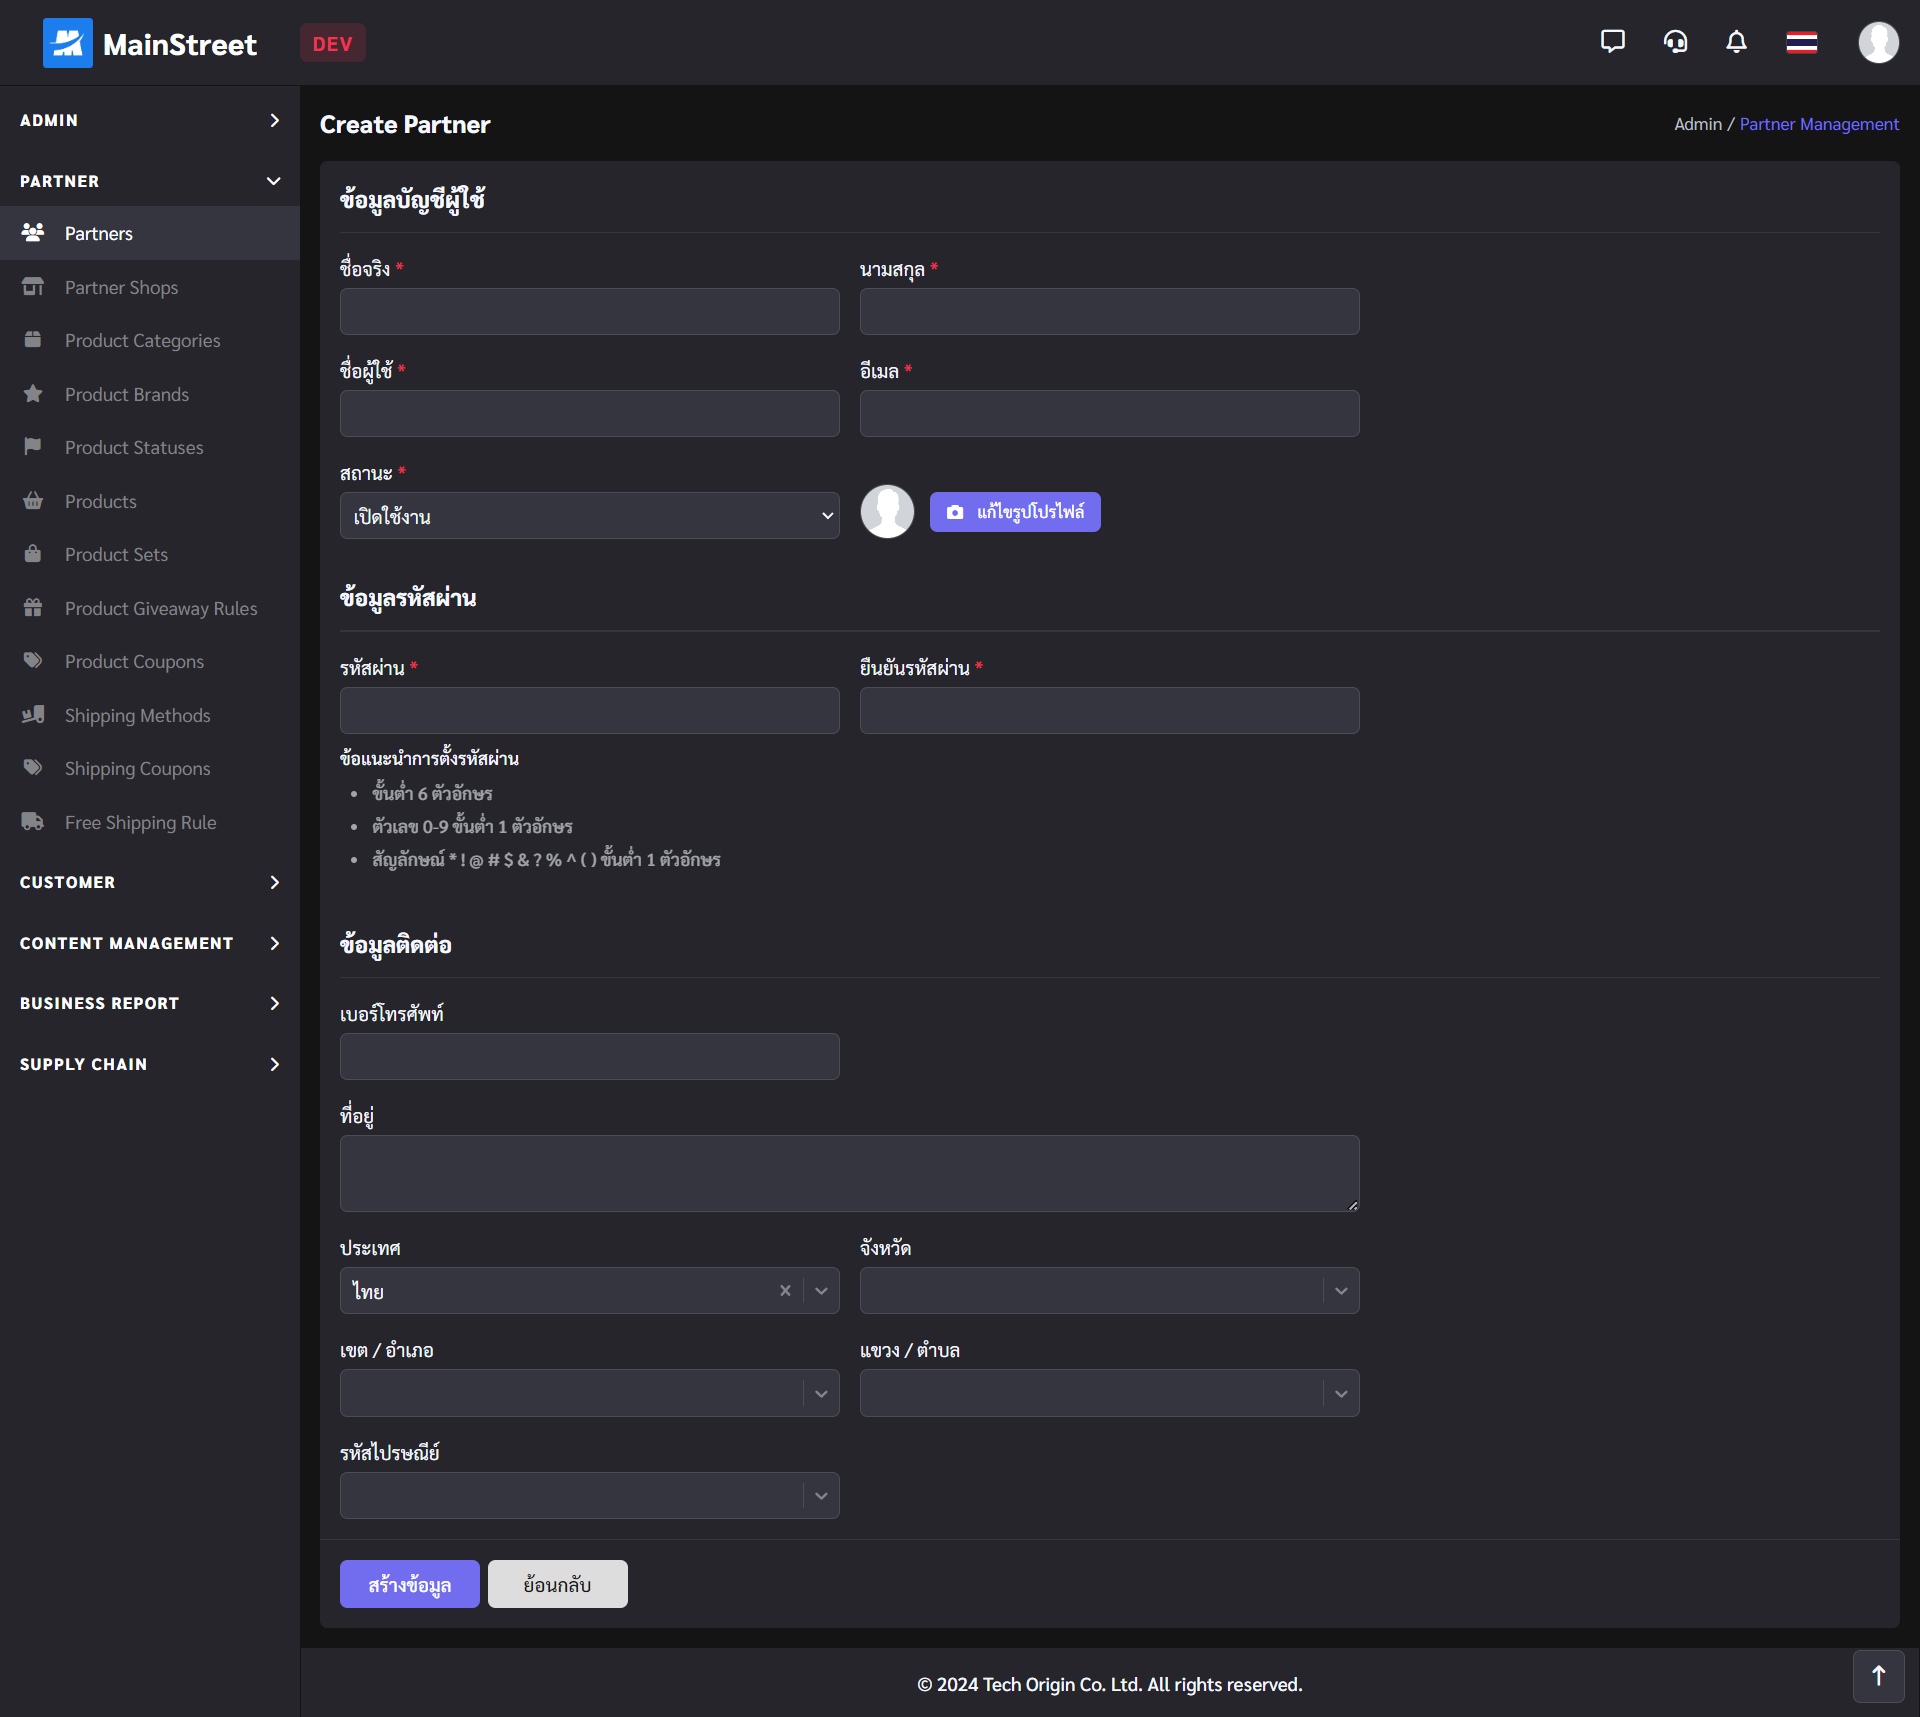This screenshot has height=1717, width=1920.
Task: Click the Shipping Methods sidebar icon
Action: [33, 714]
